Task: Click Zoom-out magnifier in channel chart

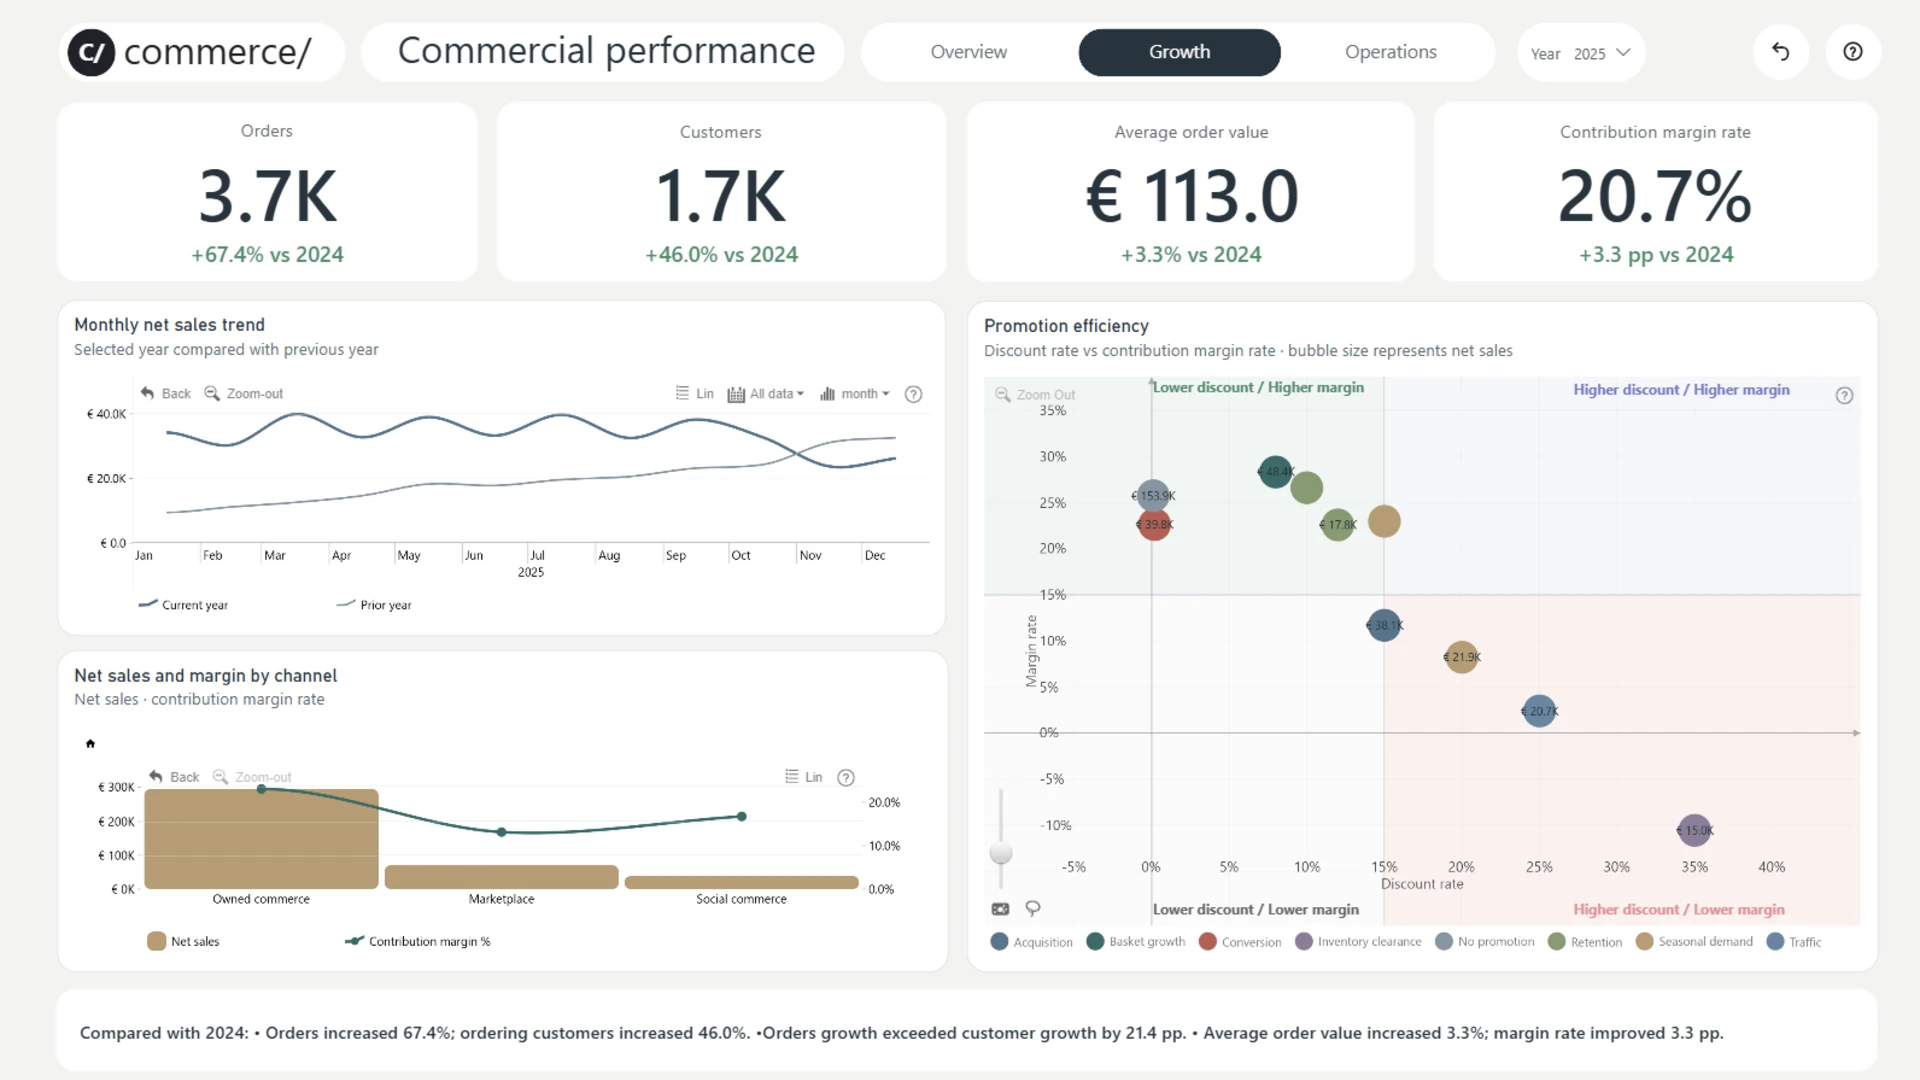Action: click(x=252, y=777)
